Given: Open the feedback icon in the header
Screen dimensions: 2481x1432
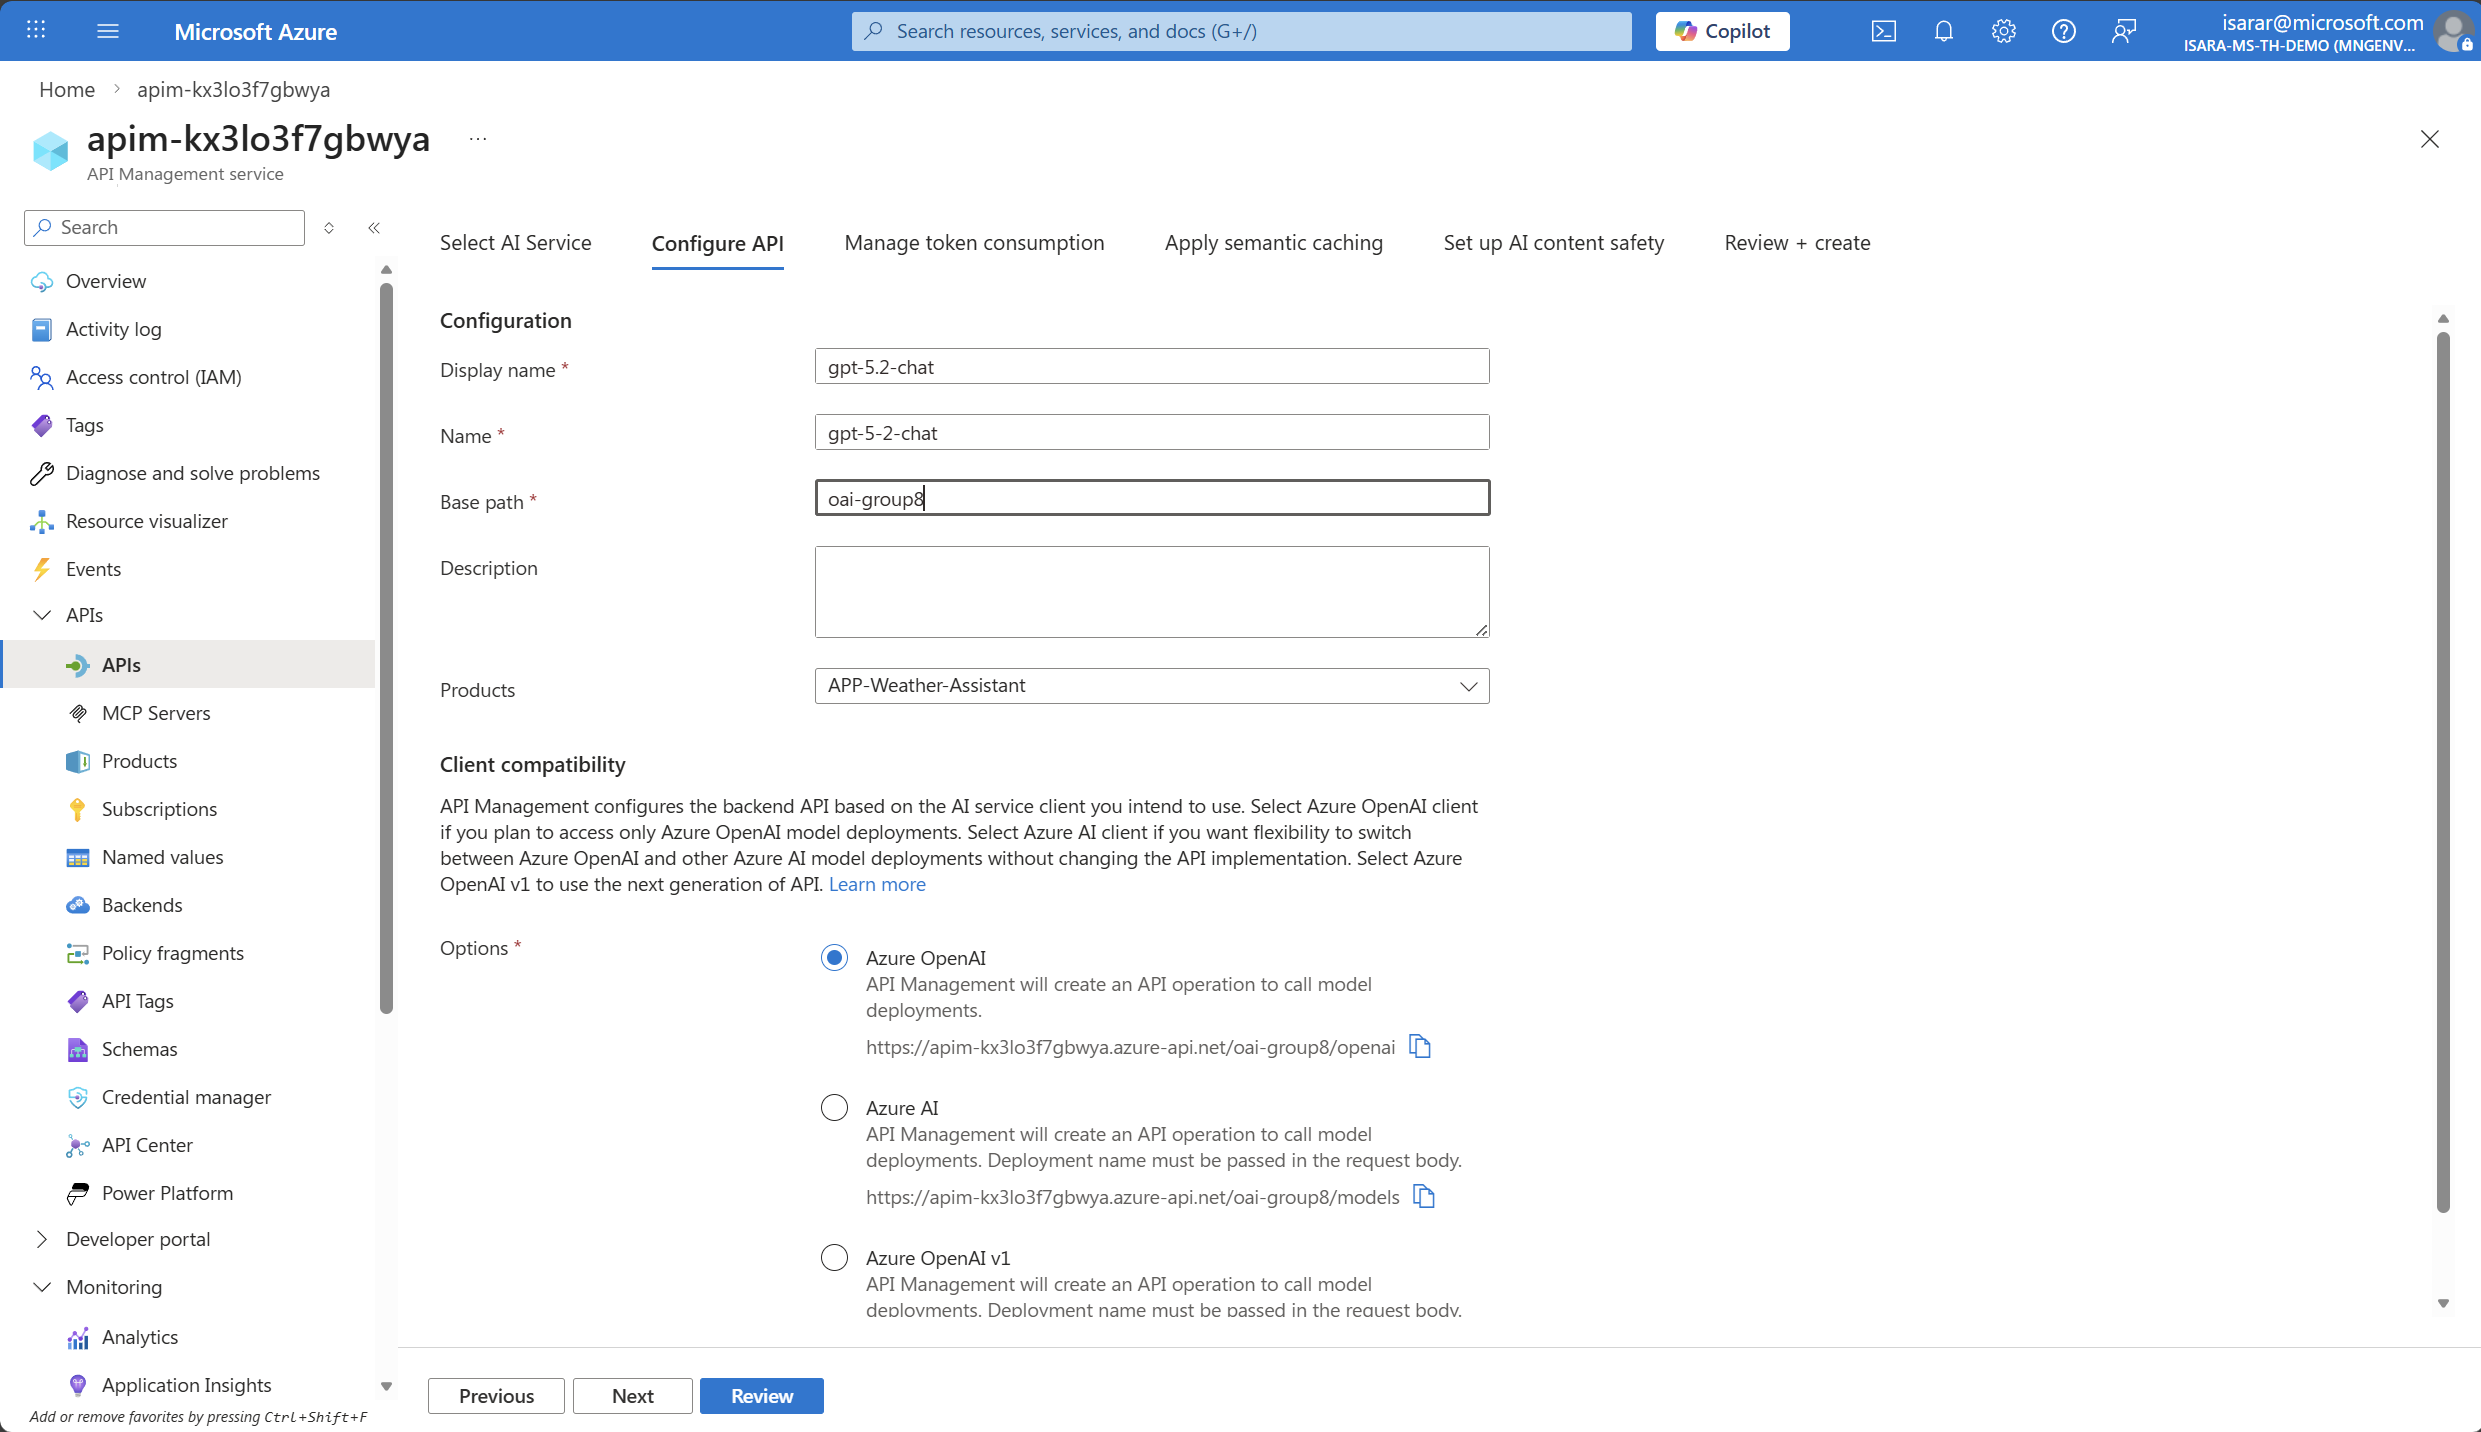Looking at the screenshot, I should tap(2124, 31).
